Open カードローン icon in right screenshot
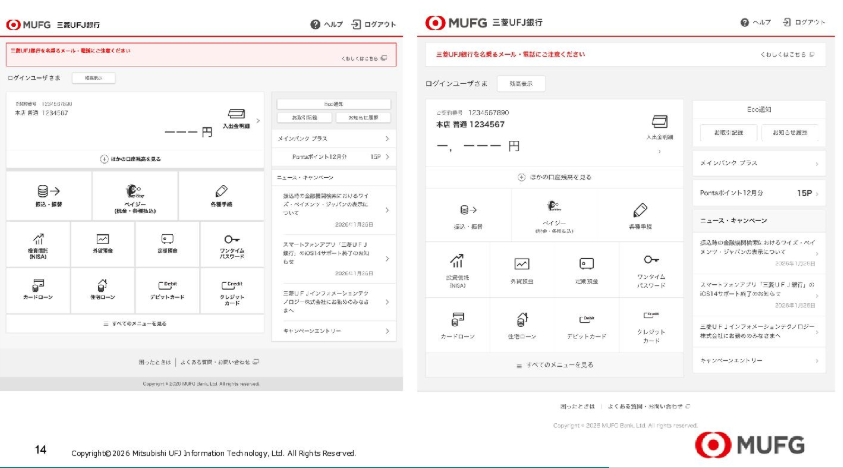The image size is (843, 468). tap(458, 320)
